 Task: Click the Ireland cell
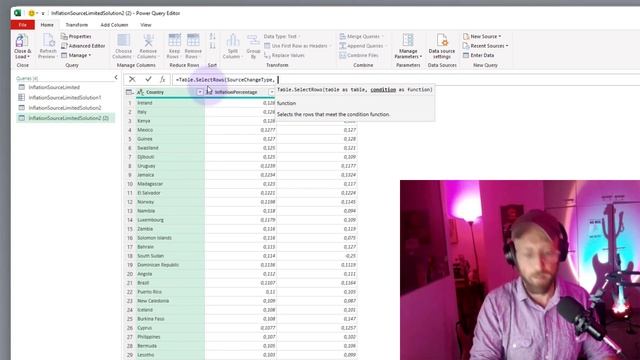pyautogui.click(x=170, y=103)
